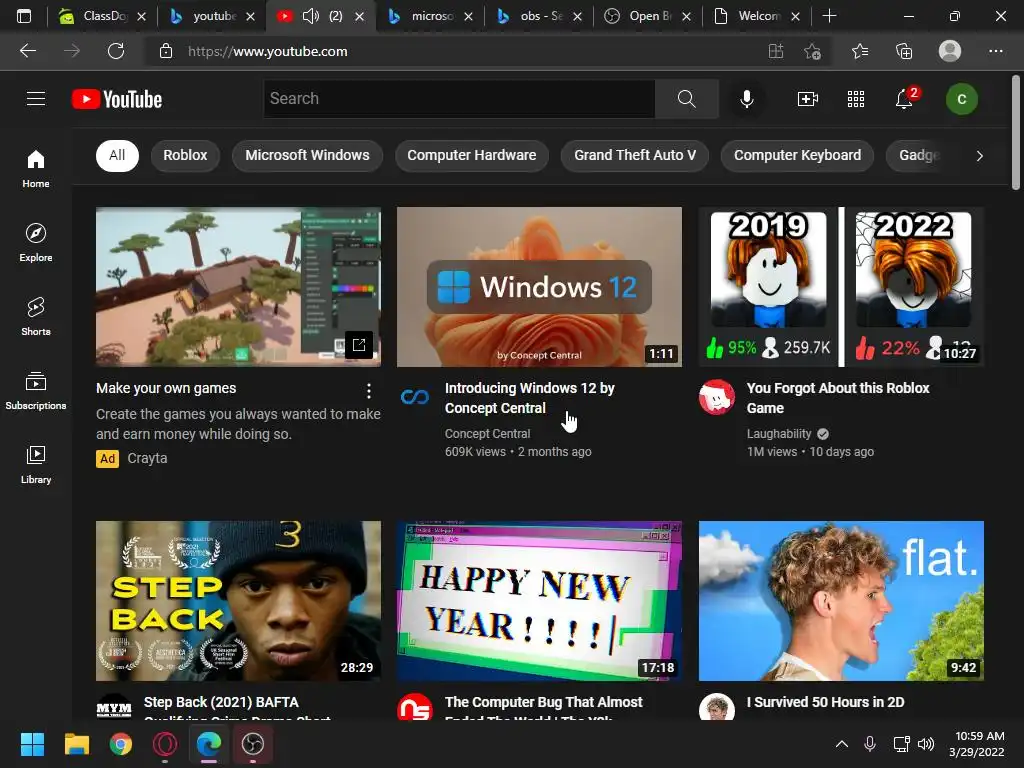Open the Happy New Year video thumbnail
Screen dimensions: 1024x768
click(539, 601)
